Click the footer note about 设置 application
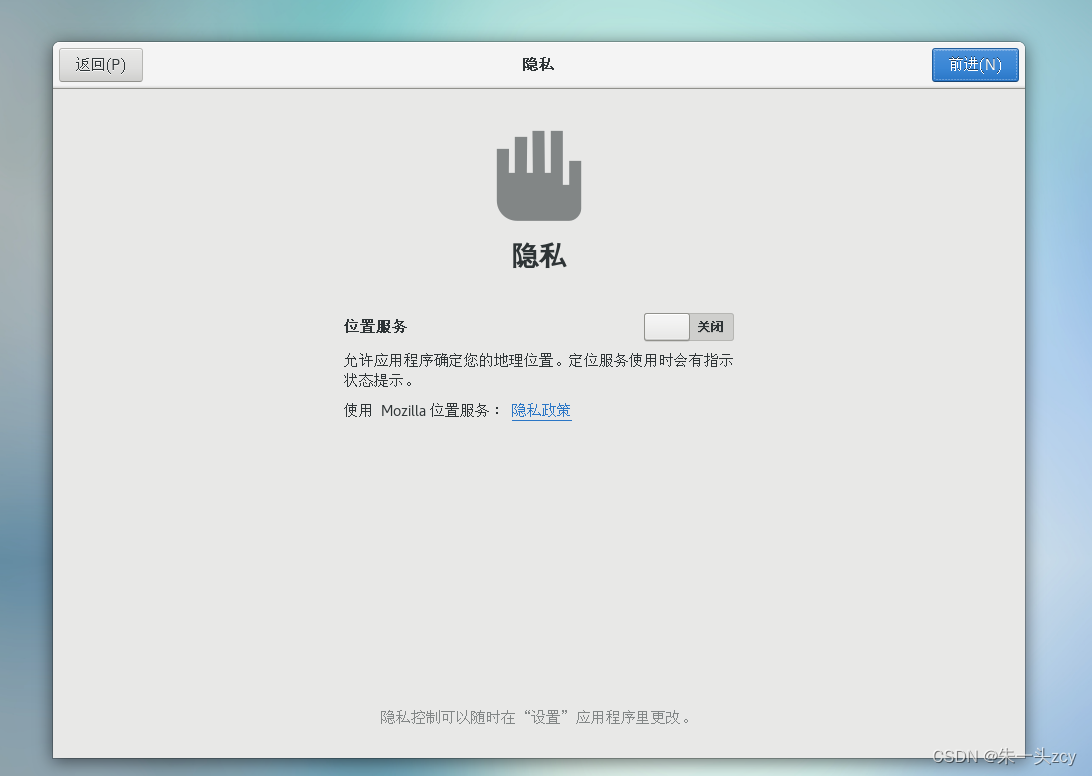The image size is (1092, 776). tap(535, 717)
